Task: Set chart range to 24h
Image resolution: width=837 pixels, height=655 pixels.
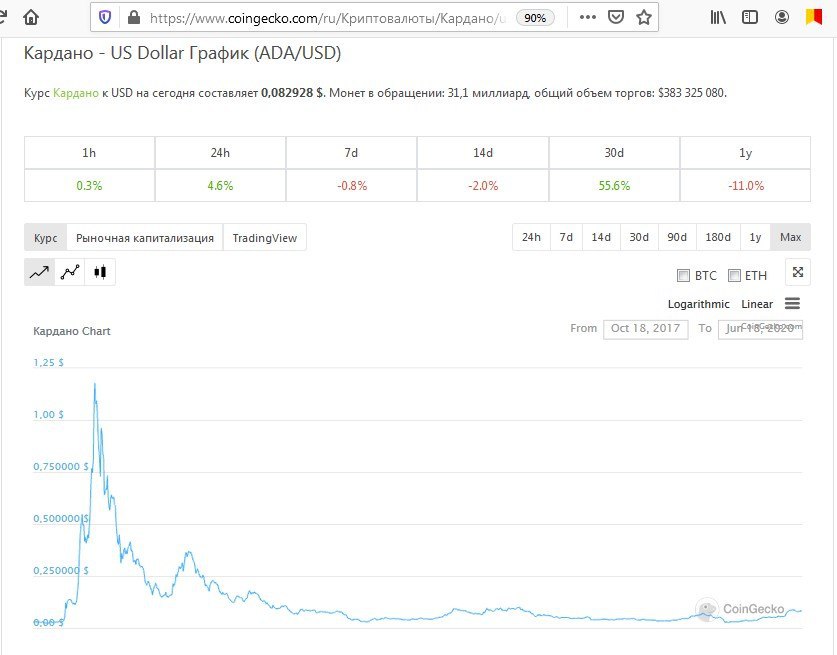Action: click(531, 237)
